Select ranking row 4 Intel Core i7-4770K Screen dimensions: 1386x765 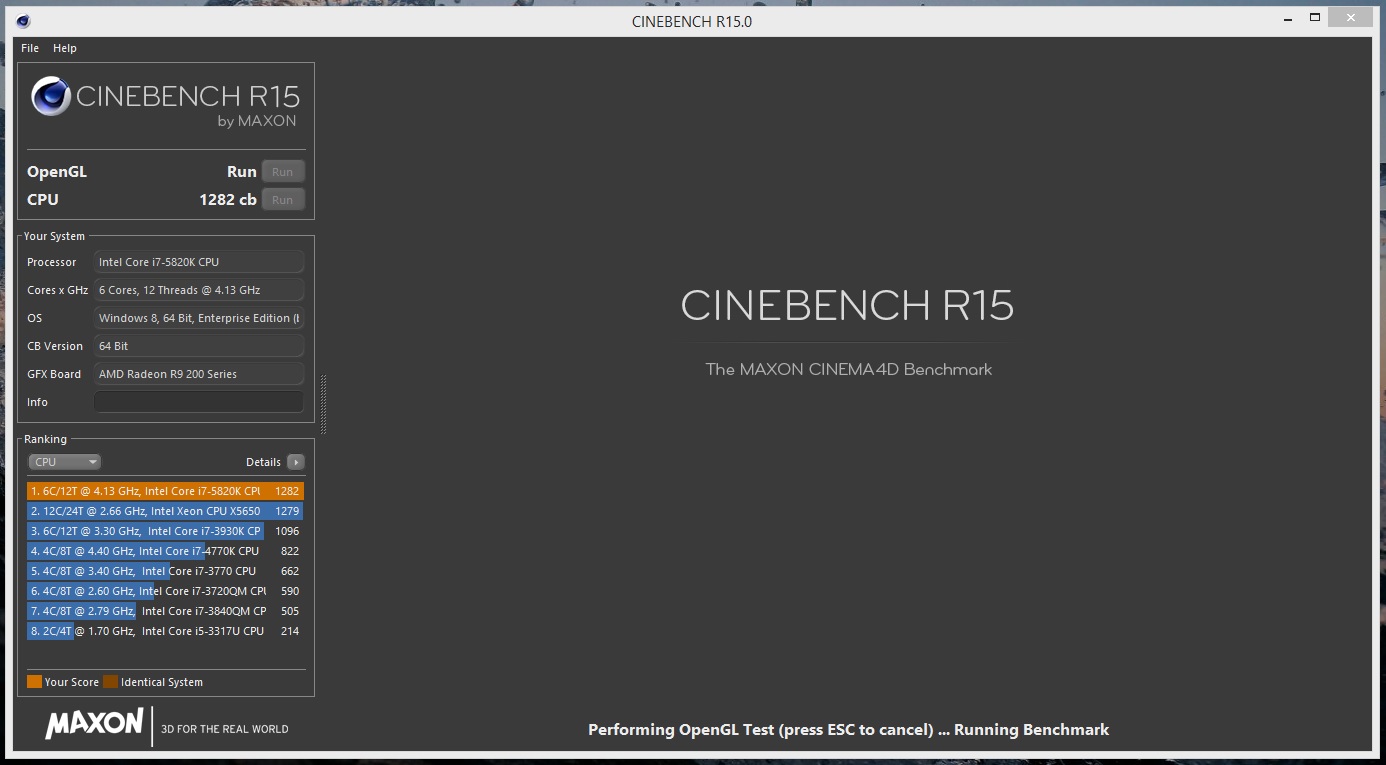[165, 551]
